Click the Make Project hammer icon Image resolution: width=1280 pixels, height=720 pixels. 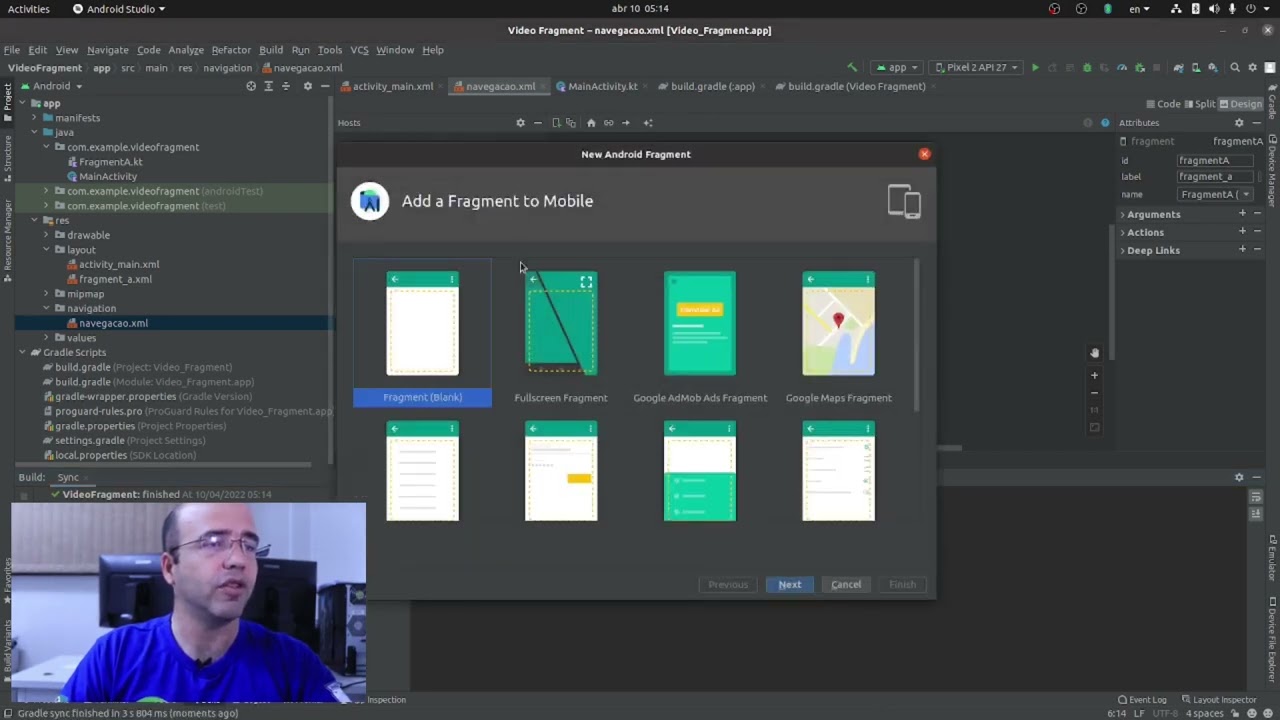(x=852, y=68)
